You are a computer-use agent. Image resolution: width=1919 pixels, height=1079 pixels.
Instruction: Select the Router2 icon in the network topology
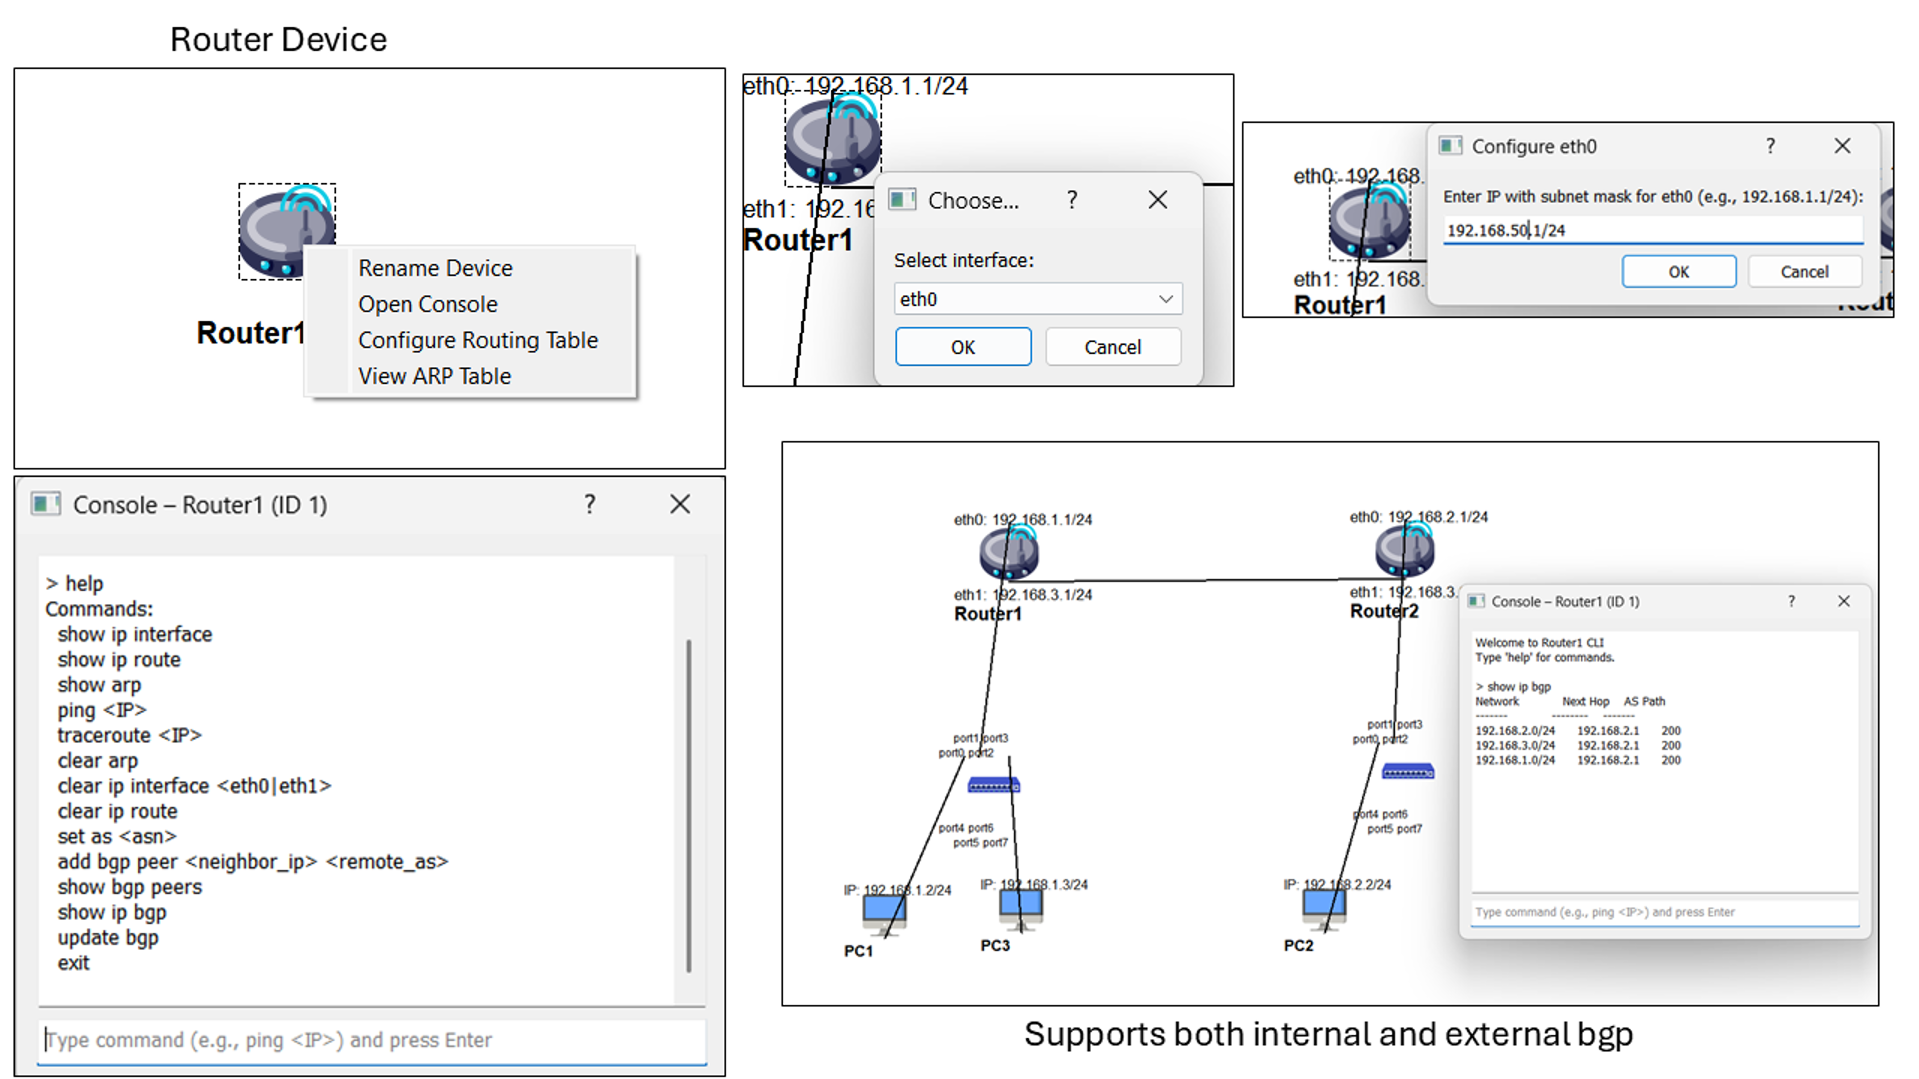click(x=1404, y=550)
